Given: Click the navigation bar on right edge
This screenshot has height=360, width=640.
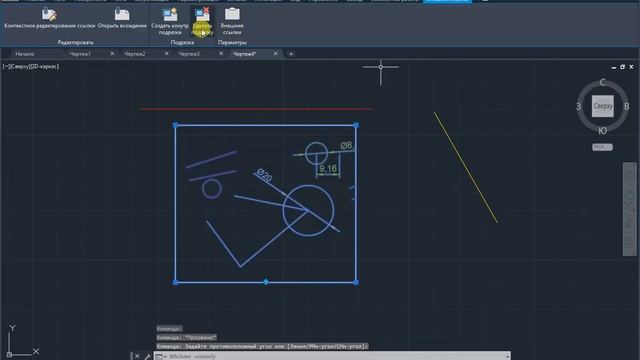Looking at the screenshot, I should [629, 209].
